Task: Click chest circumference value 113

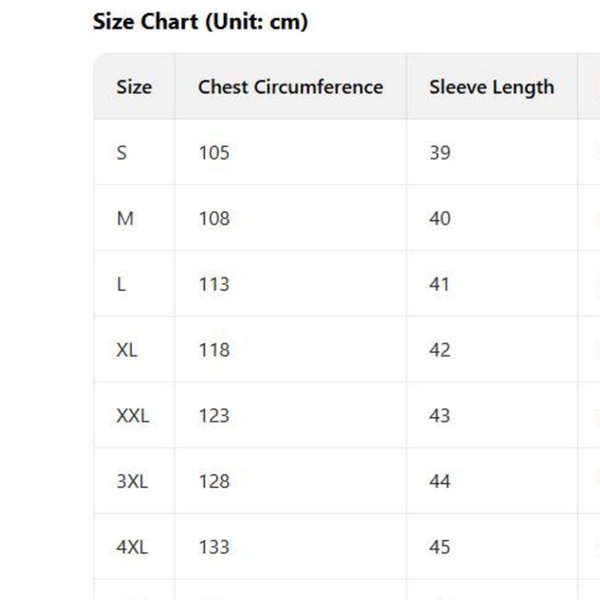Action: point(214,284)
